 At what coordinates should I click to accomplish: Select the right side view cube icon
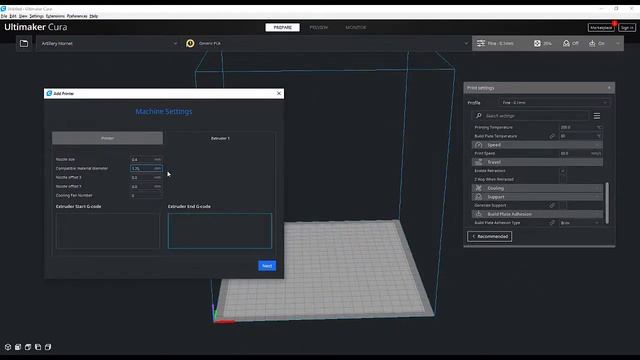point(48,347)
